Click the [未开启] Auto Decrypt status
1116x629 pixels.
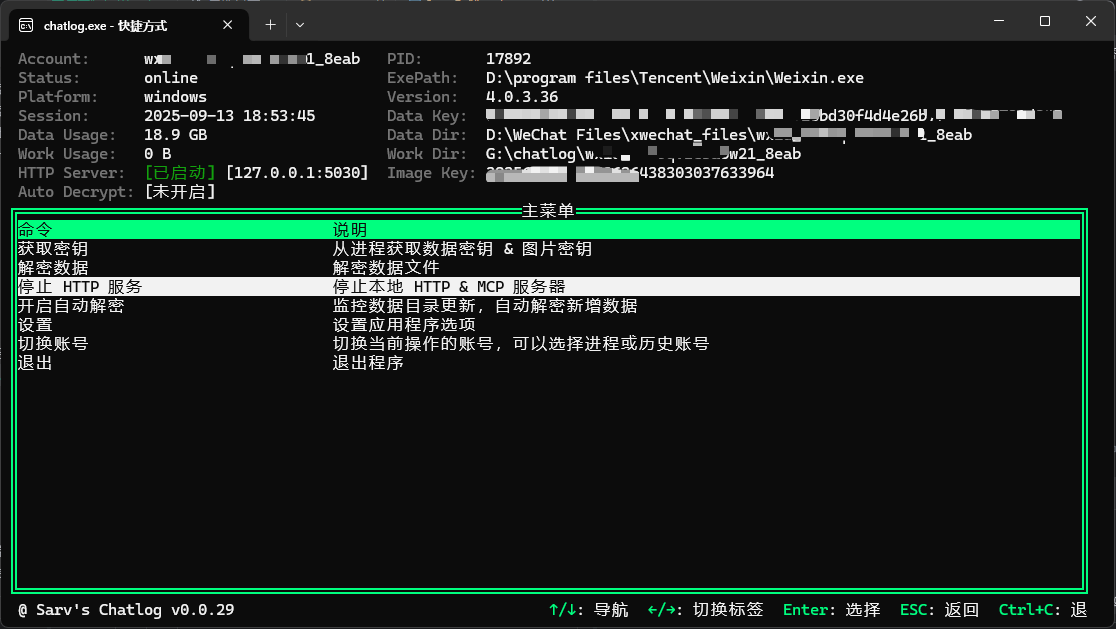tap(180, 192)
